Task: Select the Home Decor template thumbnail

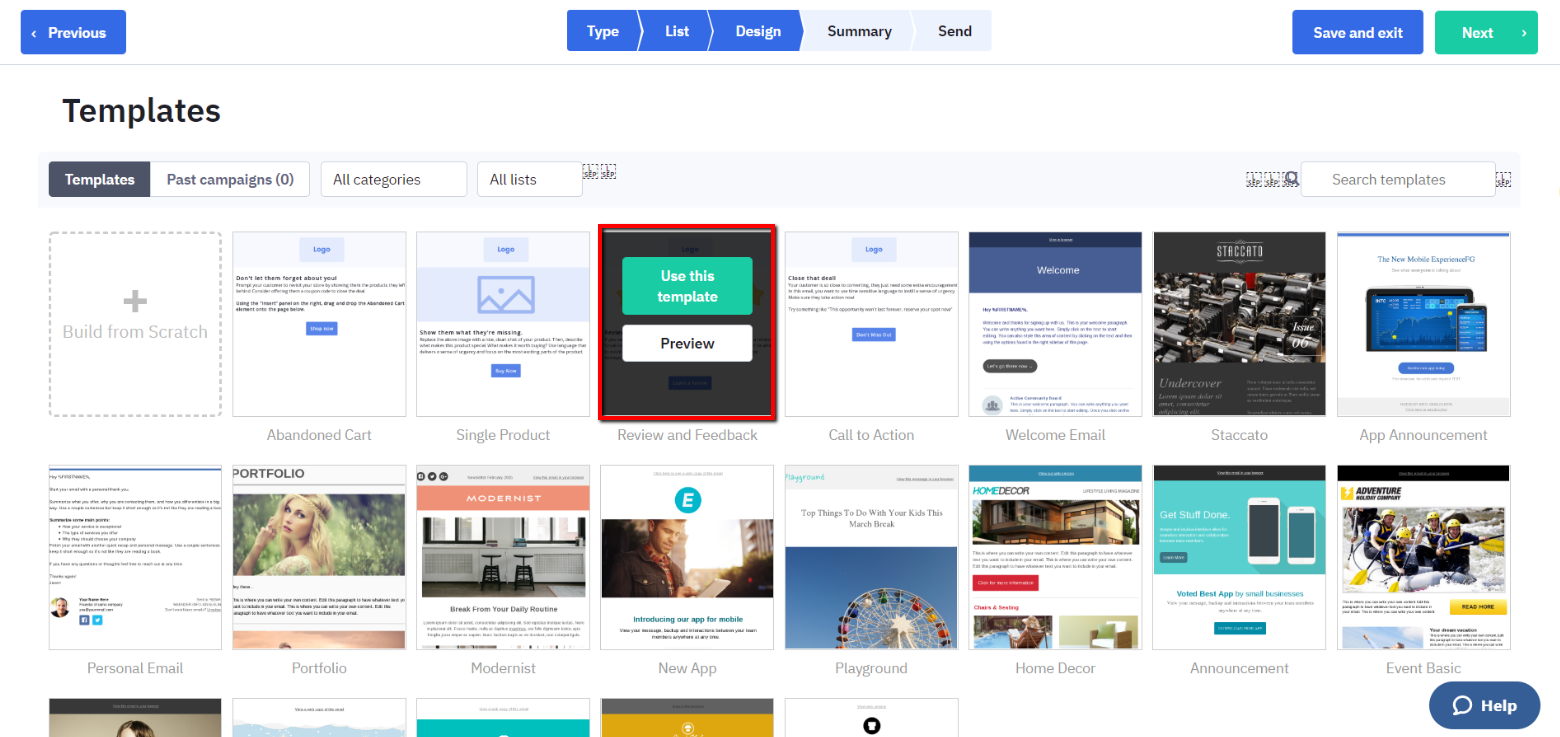Action: pyautogui.click(x=1055, y=557)
